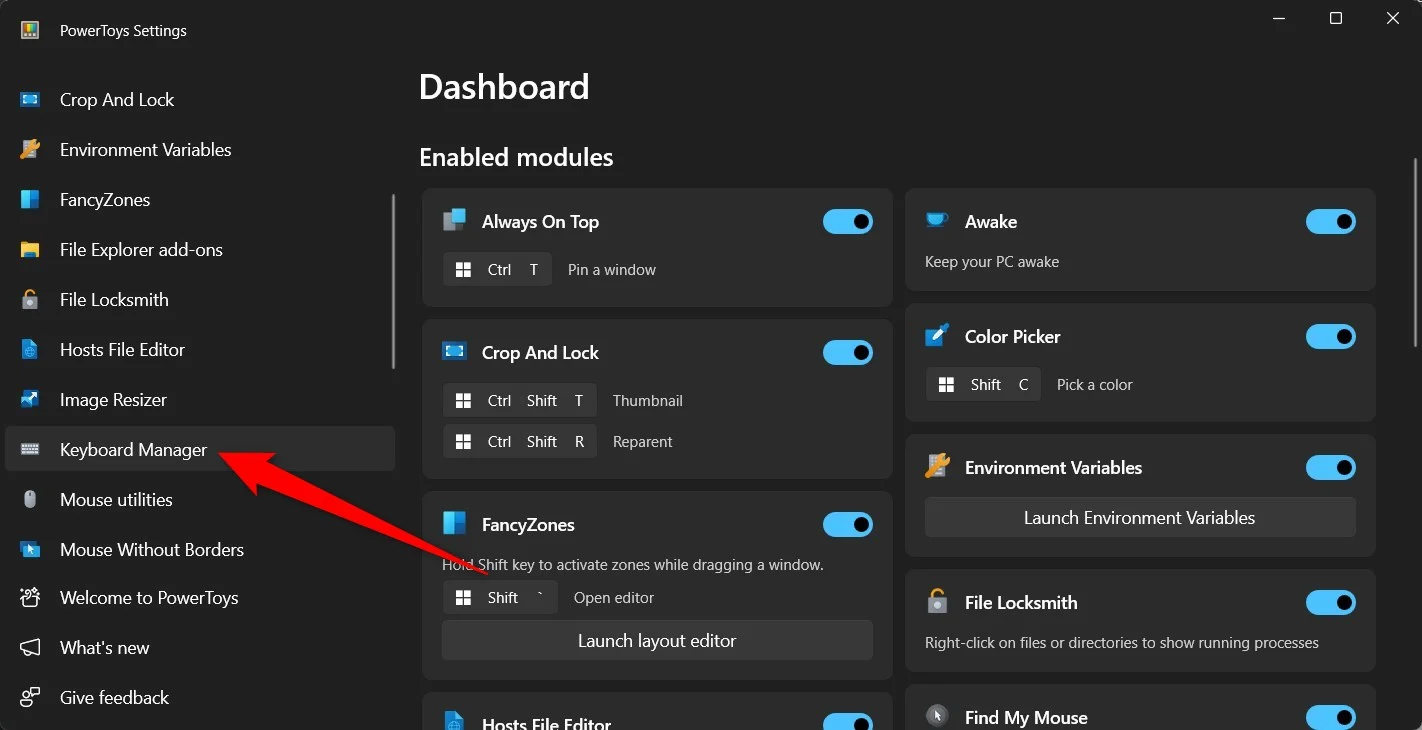1422x730 pixels.
Task: Click the Keyboard Manager keyboard icon
Action: 30,450
